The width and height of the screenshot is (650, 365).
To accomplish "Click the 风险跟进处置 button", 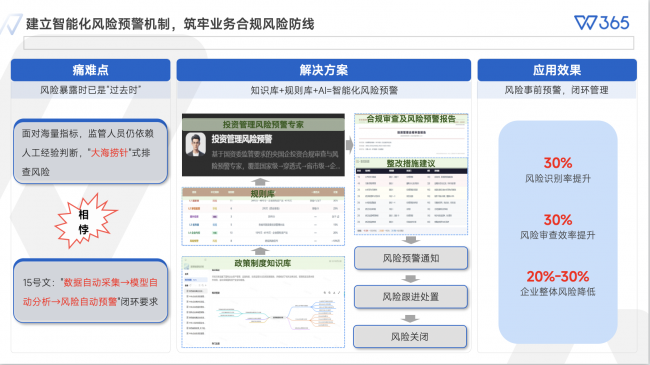I will click(411, 297).
